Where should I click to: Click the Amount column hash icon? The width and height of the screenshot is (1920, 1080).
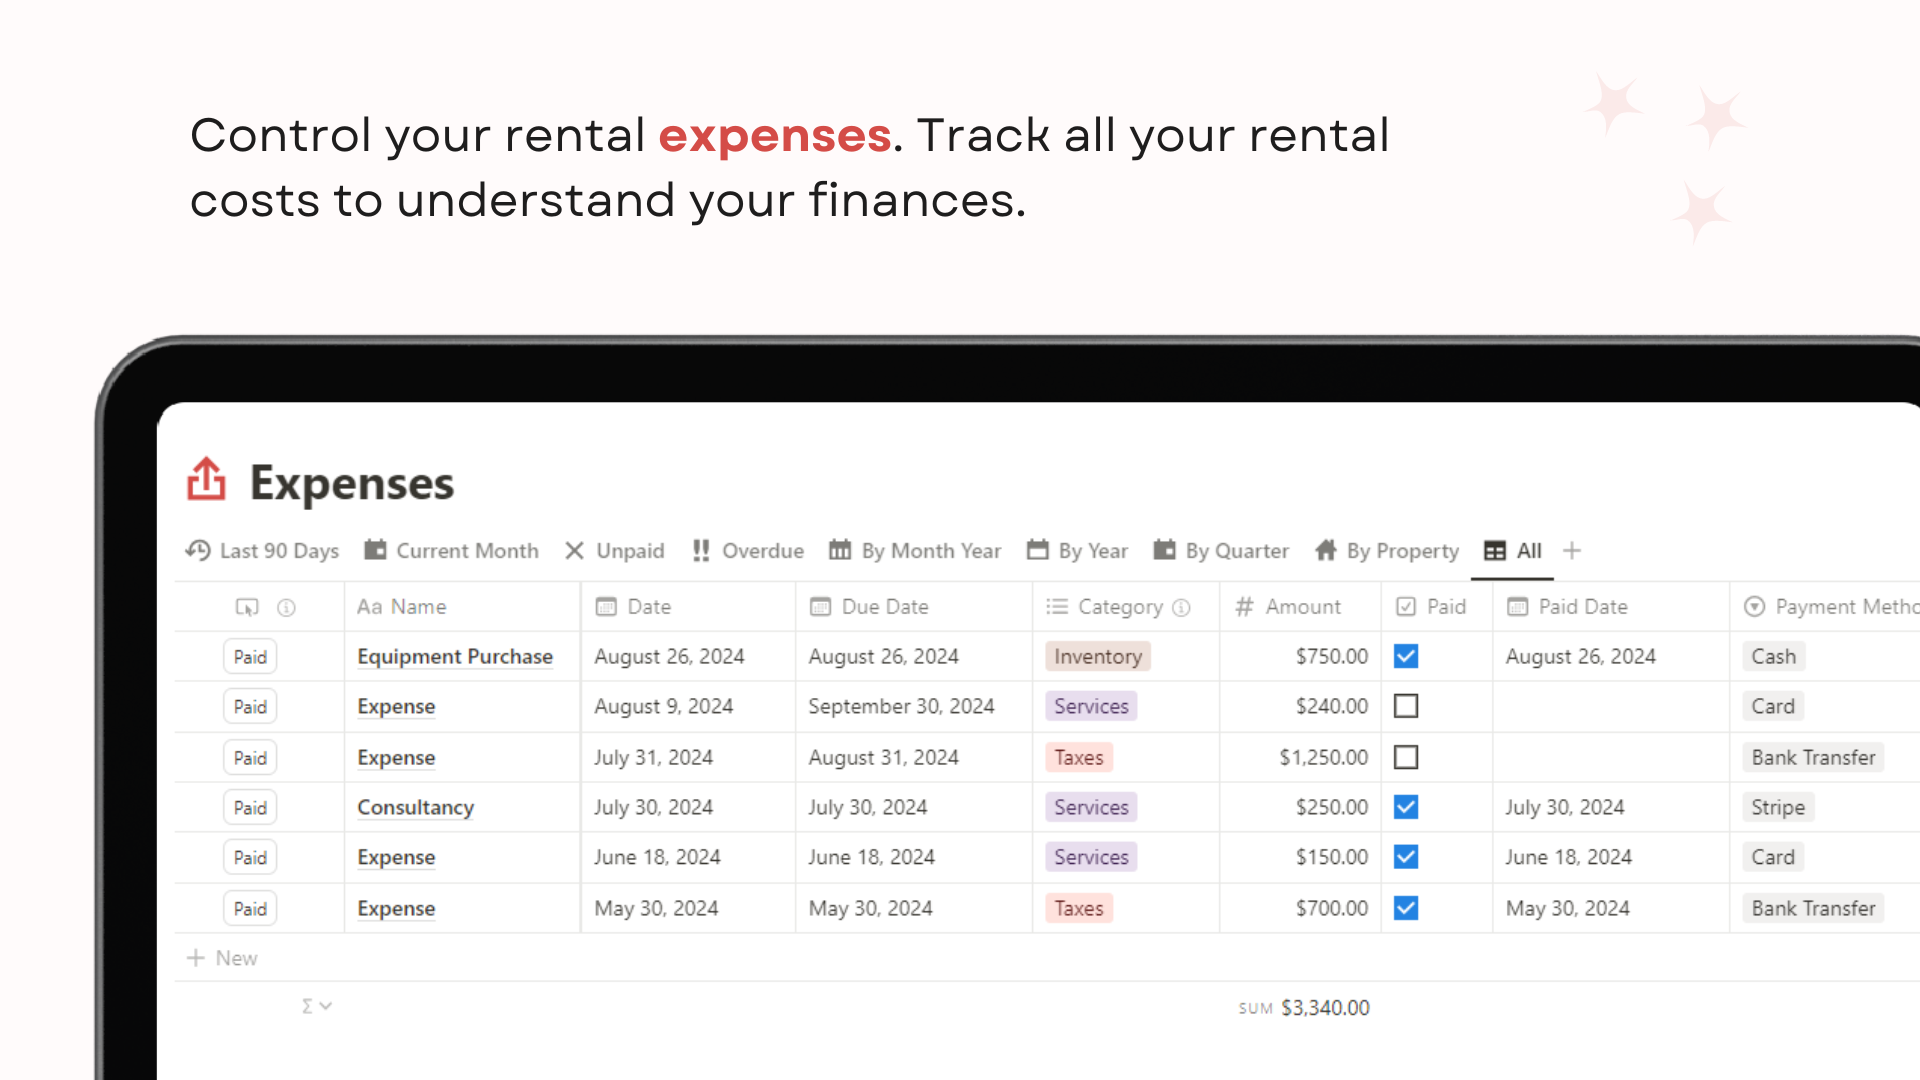pyautogui.click(x=1244, y=607)
